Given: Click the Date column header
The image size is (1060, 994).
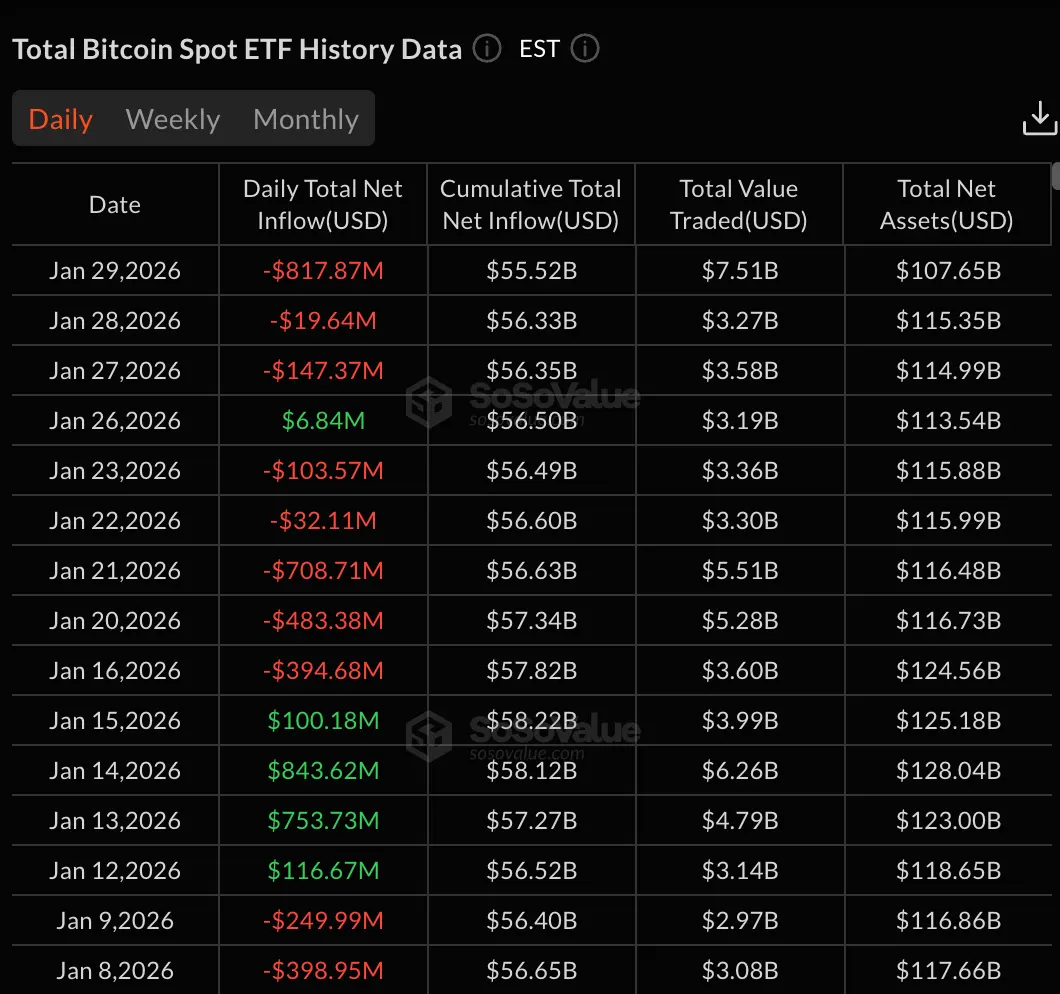Looking at the screenshot, I should point(115,205).
